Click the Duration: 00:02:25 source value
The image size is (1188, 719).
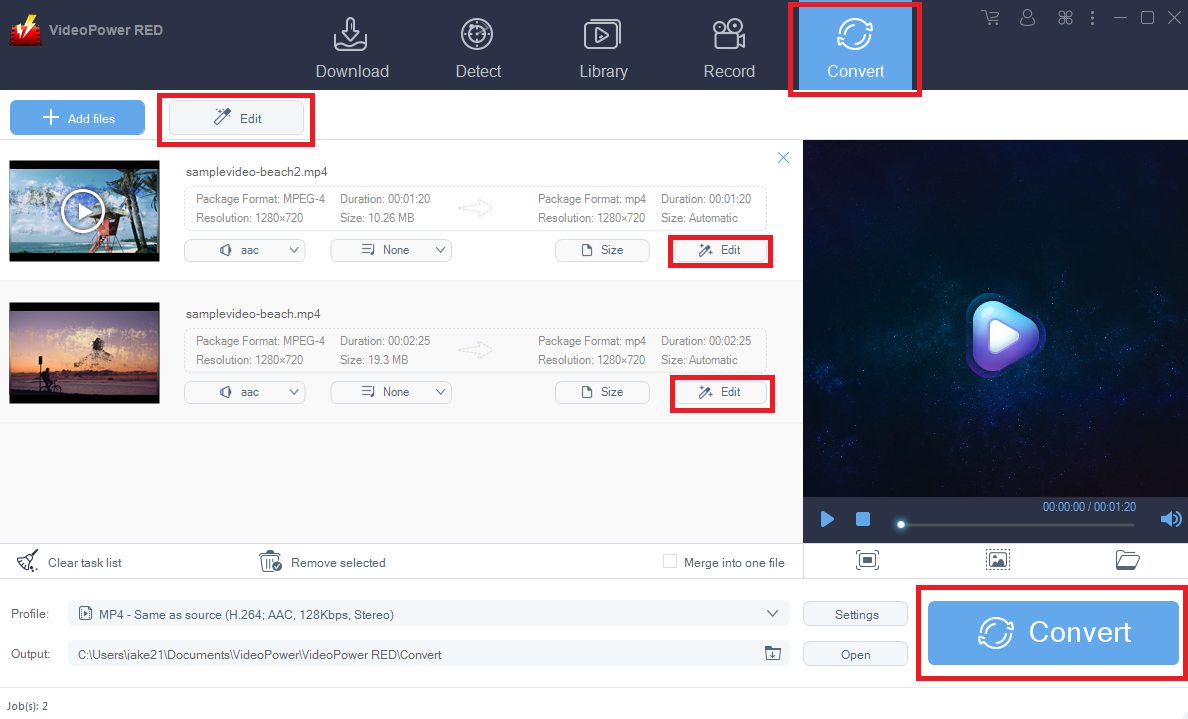pos(385,340)
